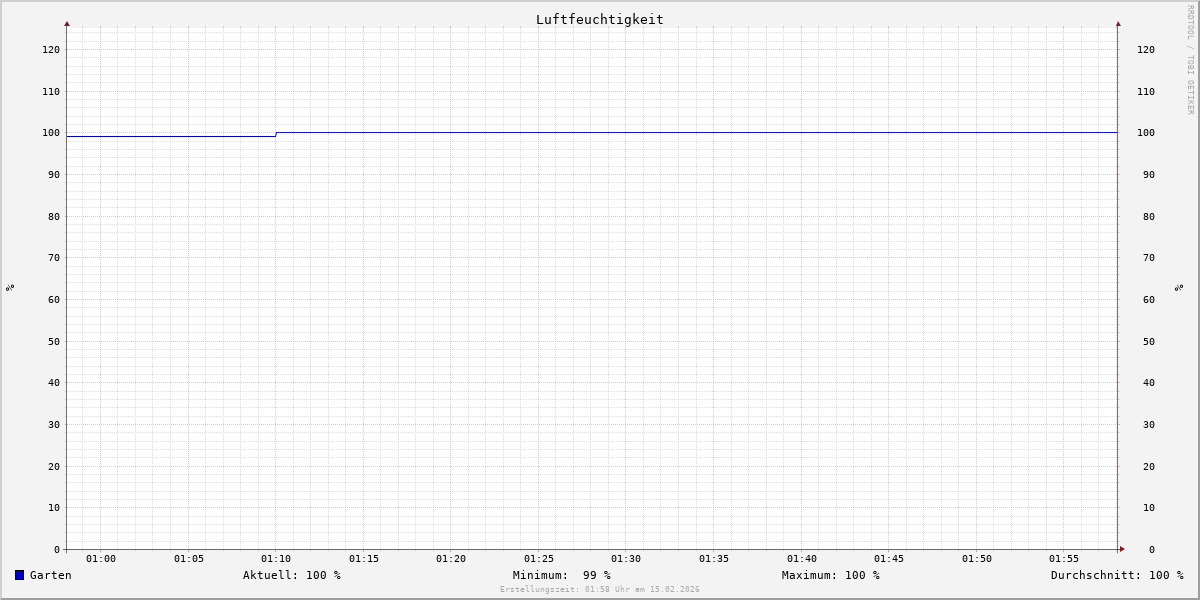The height and width of the screenshot is (600, 1200).
Task: Click the 01:10 time axis label
Action: pyautogui.click(x=276, y=559)
